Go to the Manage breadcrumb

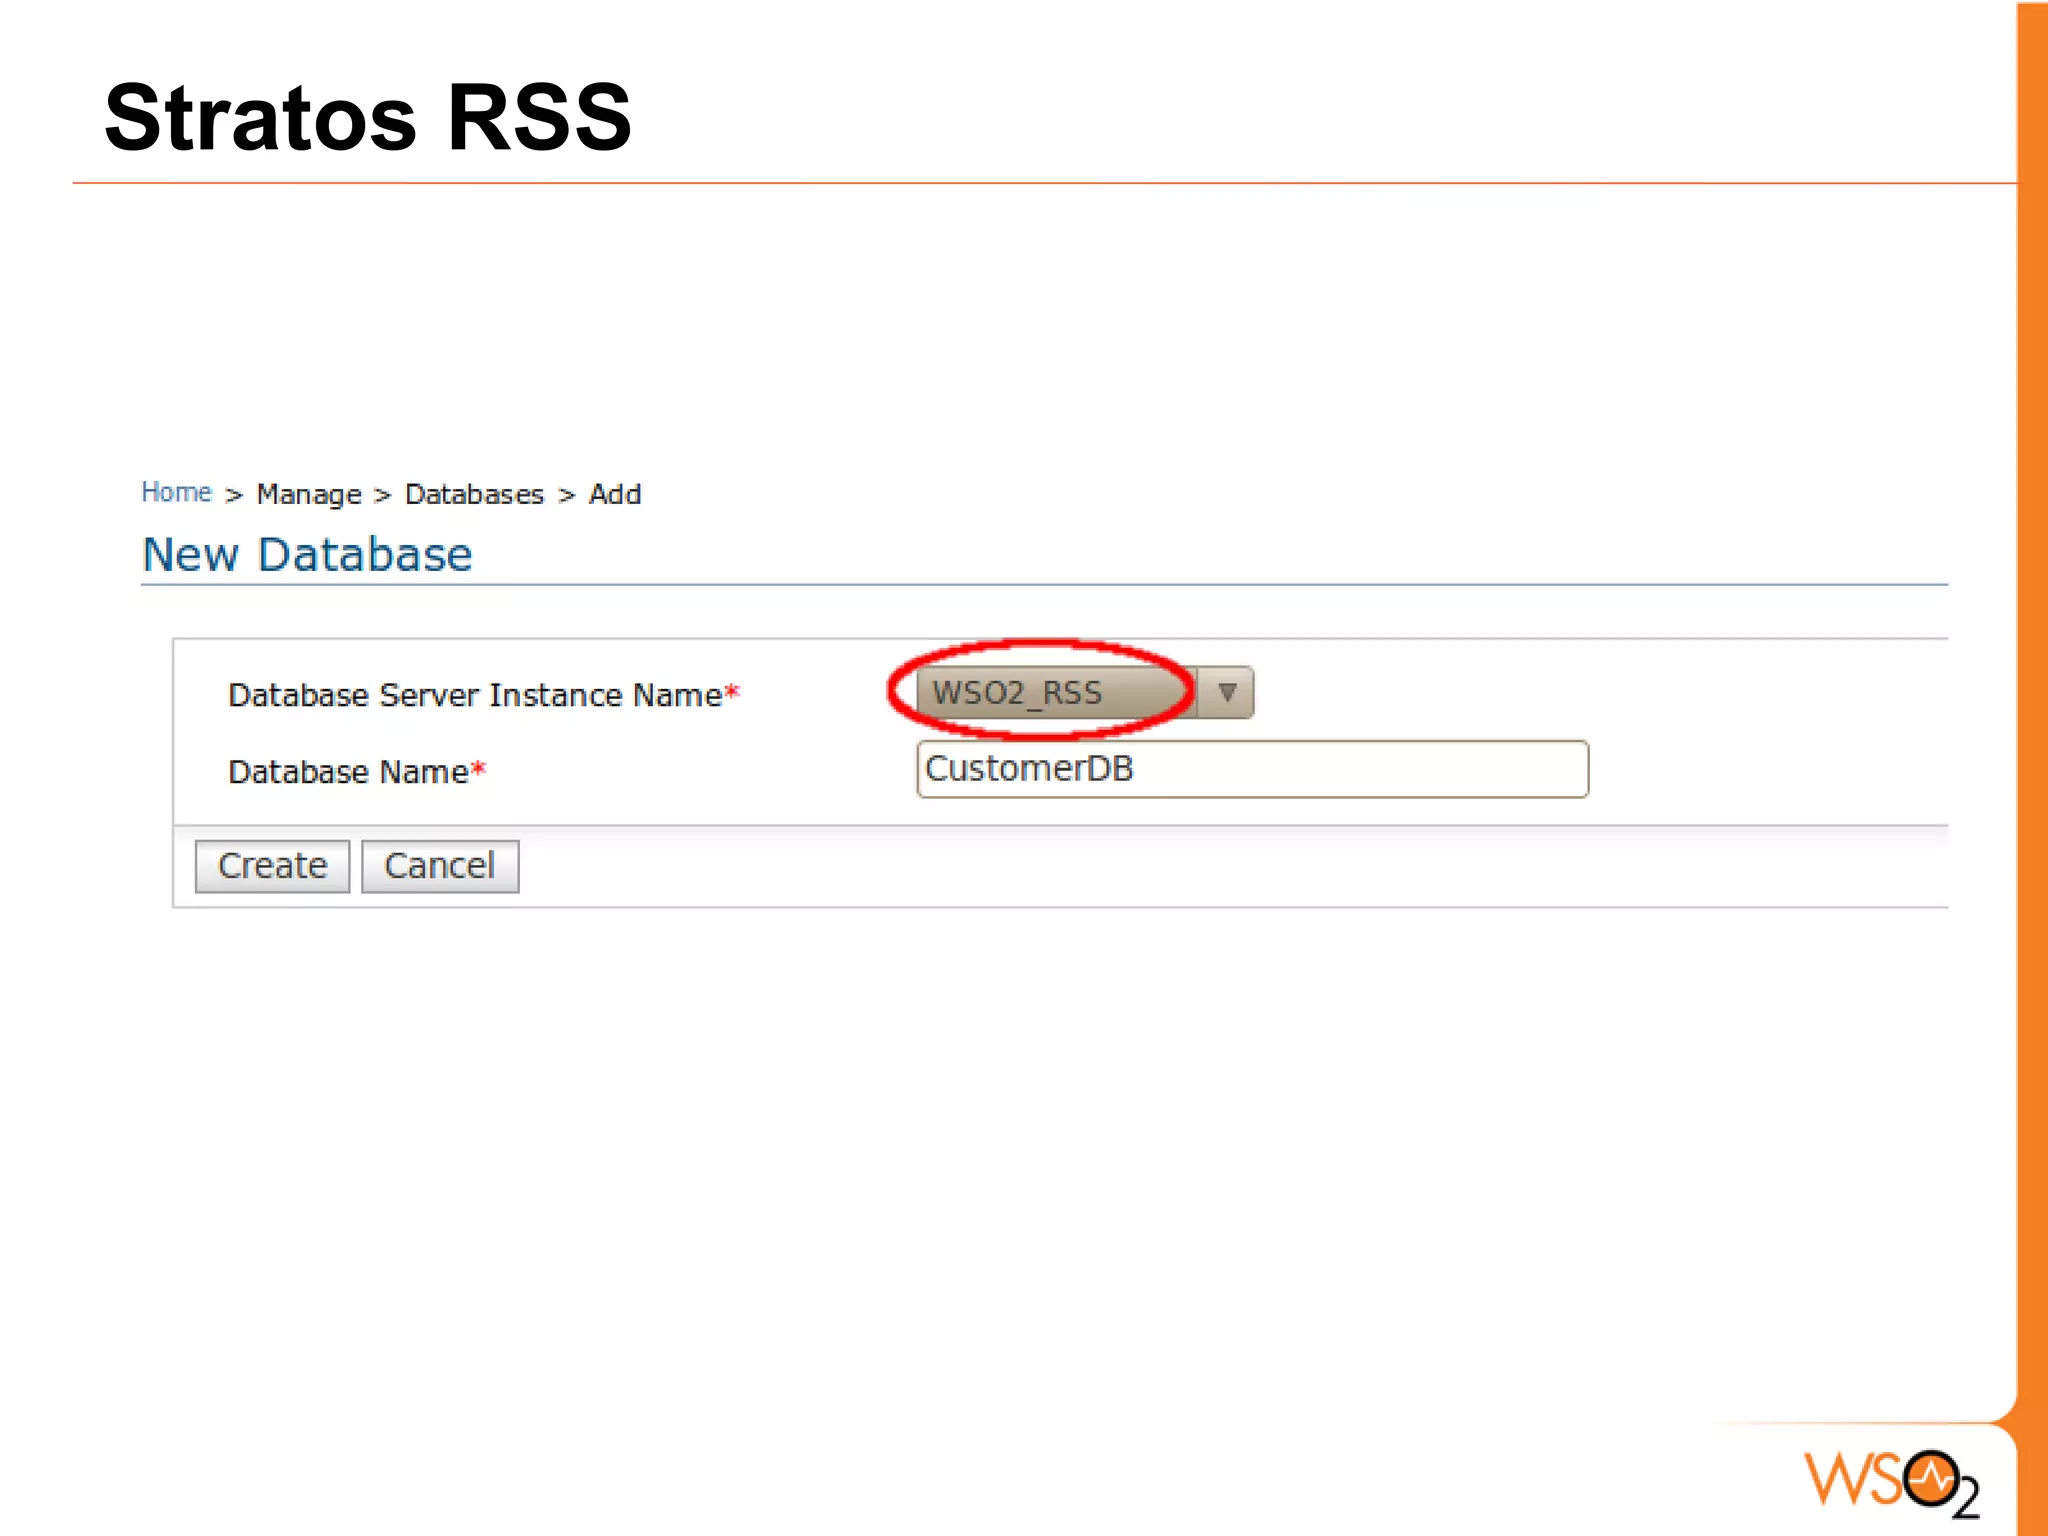click(309, 494)
